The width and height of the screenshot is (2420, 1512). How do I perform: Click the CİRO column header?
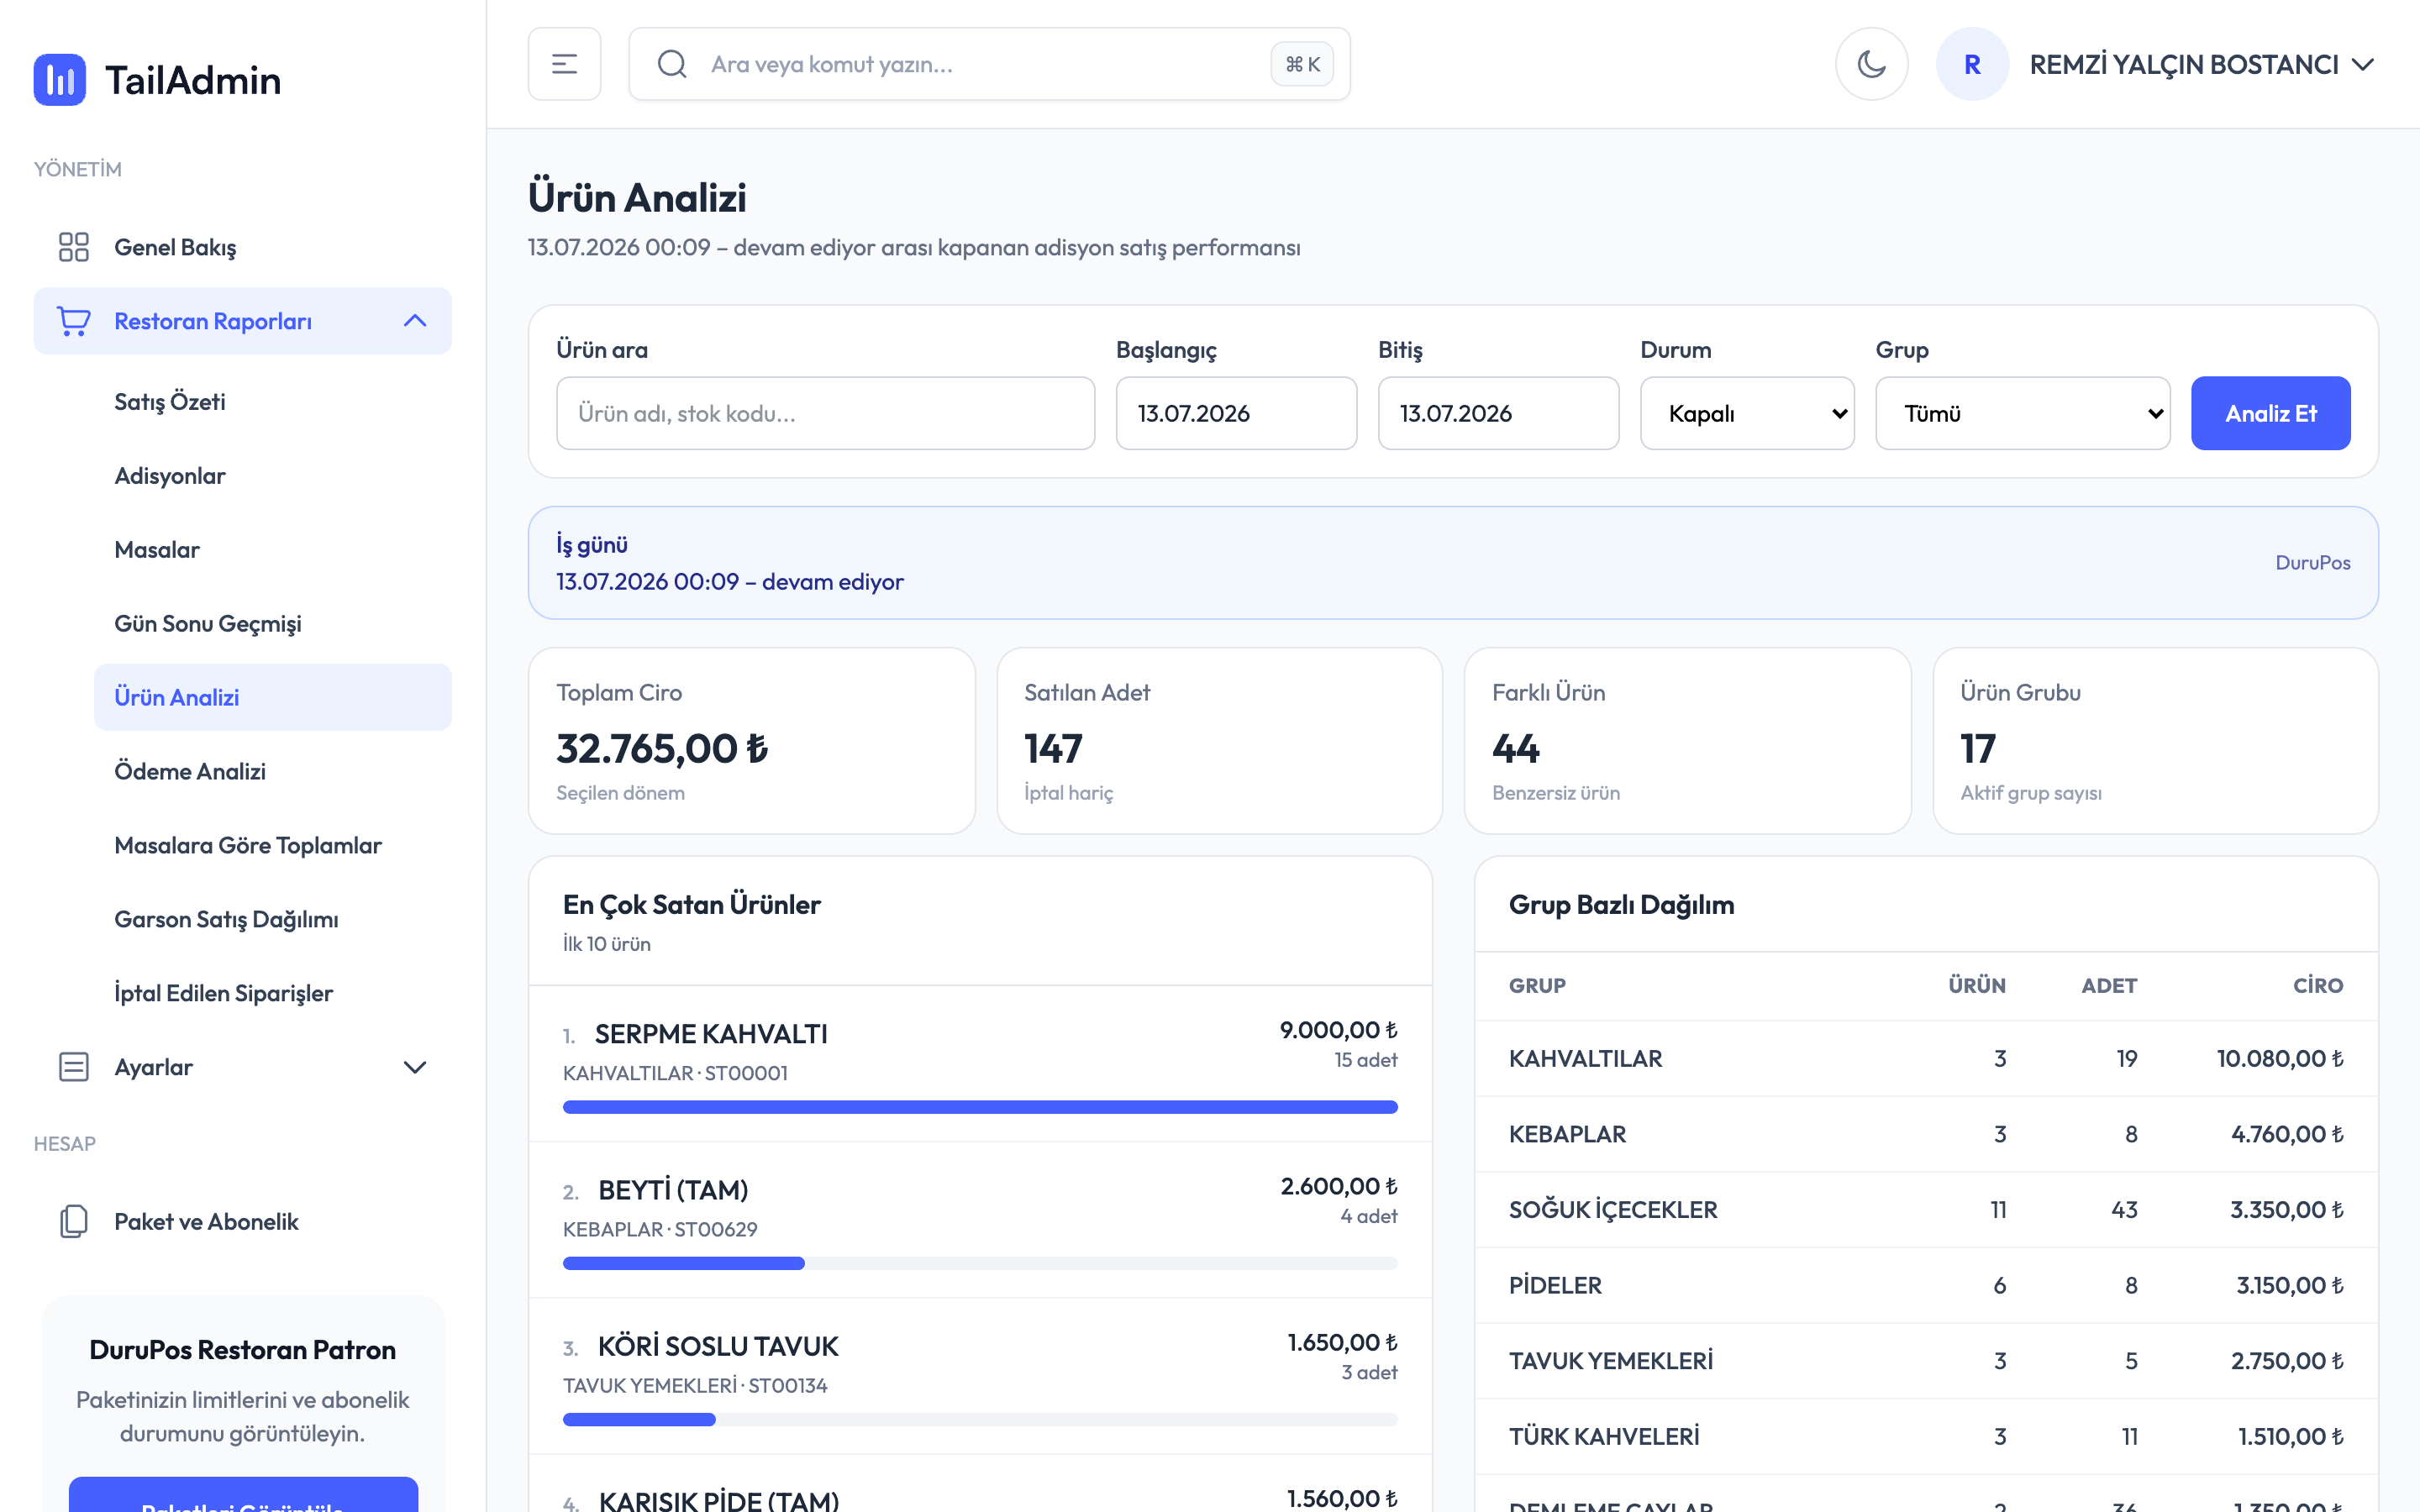(2318, 985)
